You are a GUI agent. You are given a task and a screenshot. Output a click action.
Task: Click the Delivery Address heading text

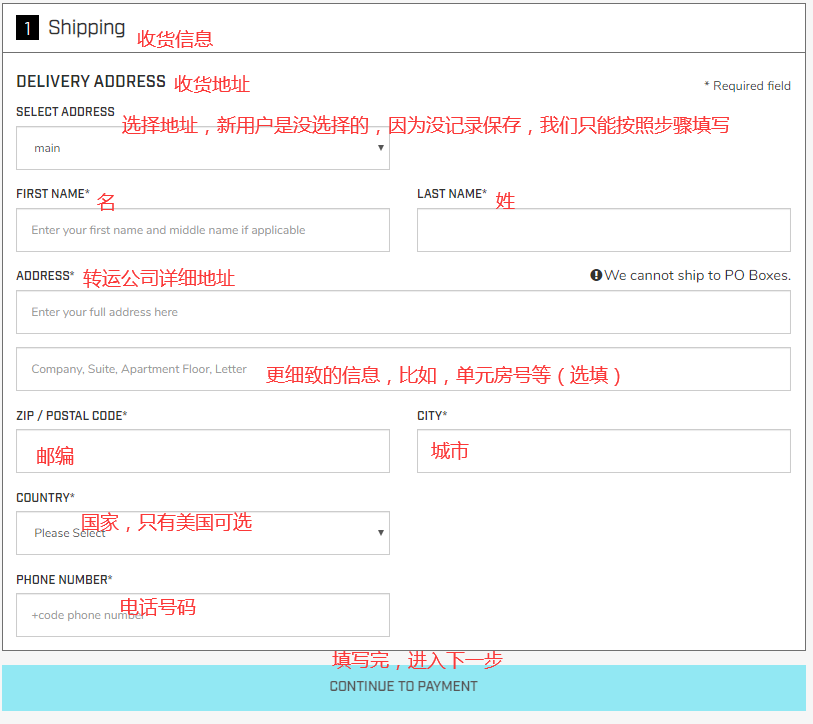91,82
